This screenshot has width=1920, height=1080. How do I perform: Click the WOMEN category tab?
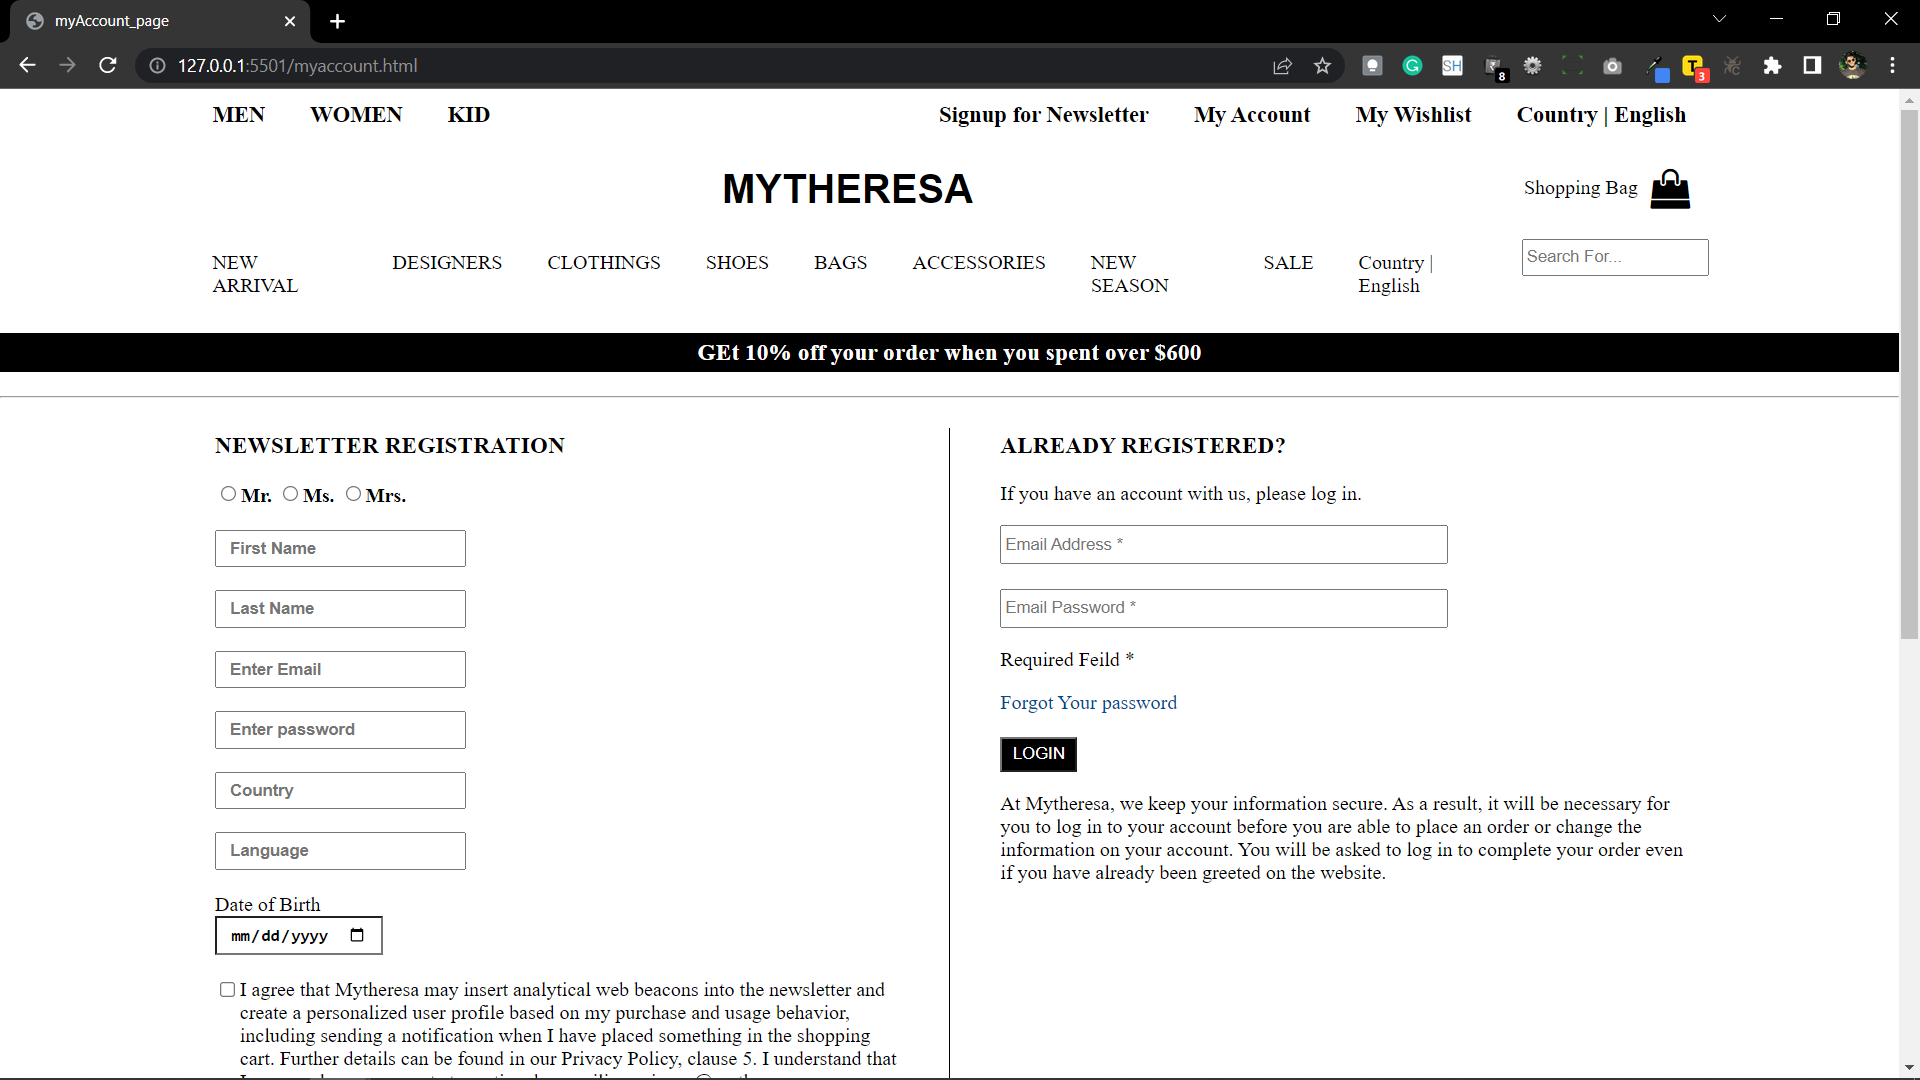pos(356,115)
